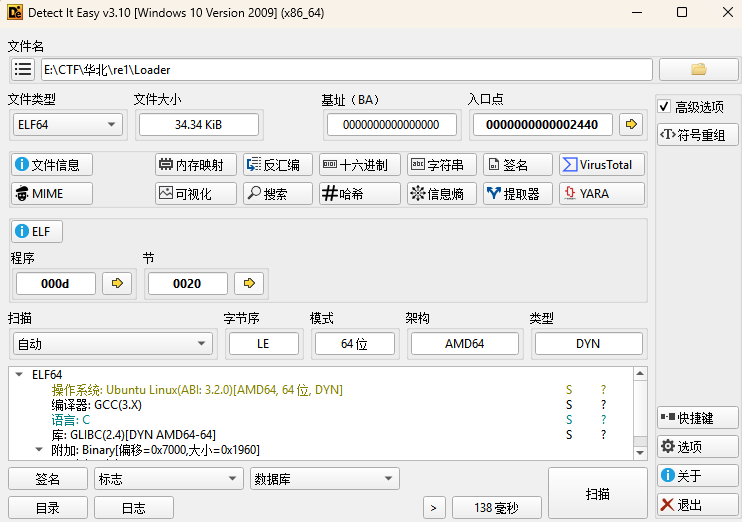742x522 pixels.
Task: Collapse the ELF64 tree node
Action: [19, 374]
